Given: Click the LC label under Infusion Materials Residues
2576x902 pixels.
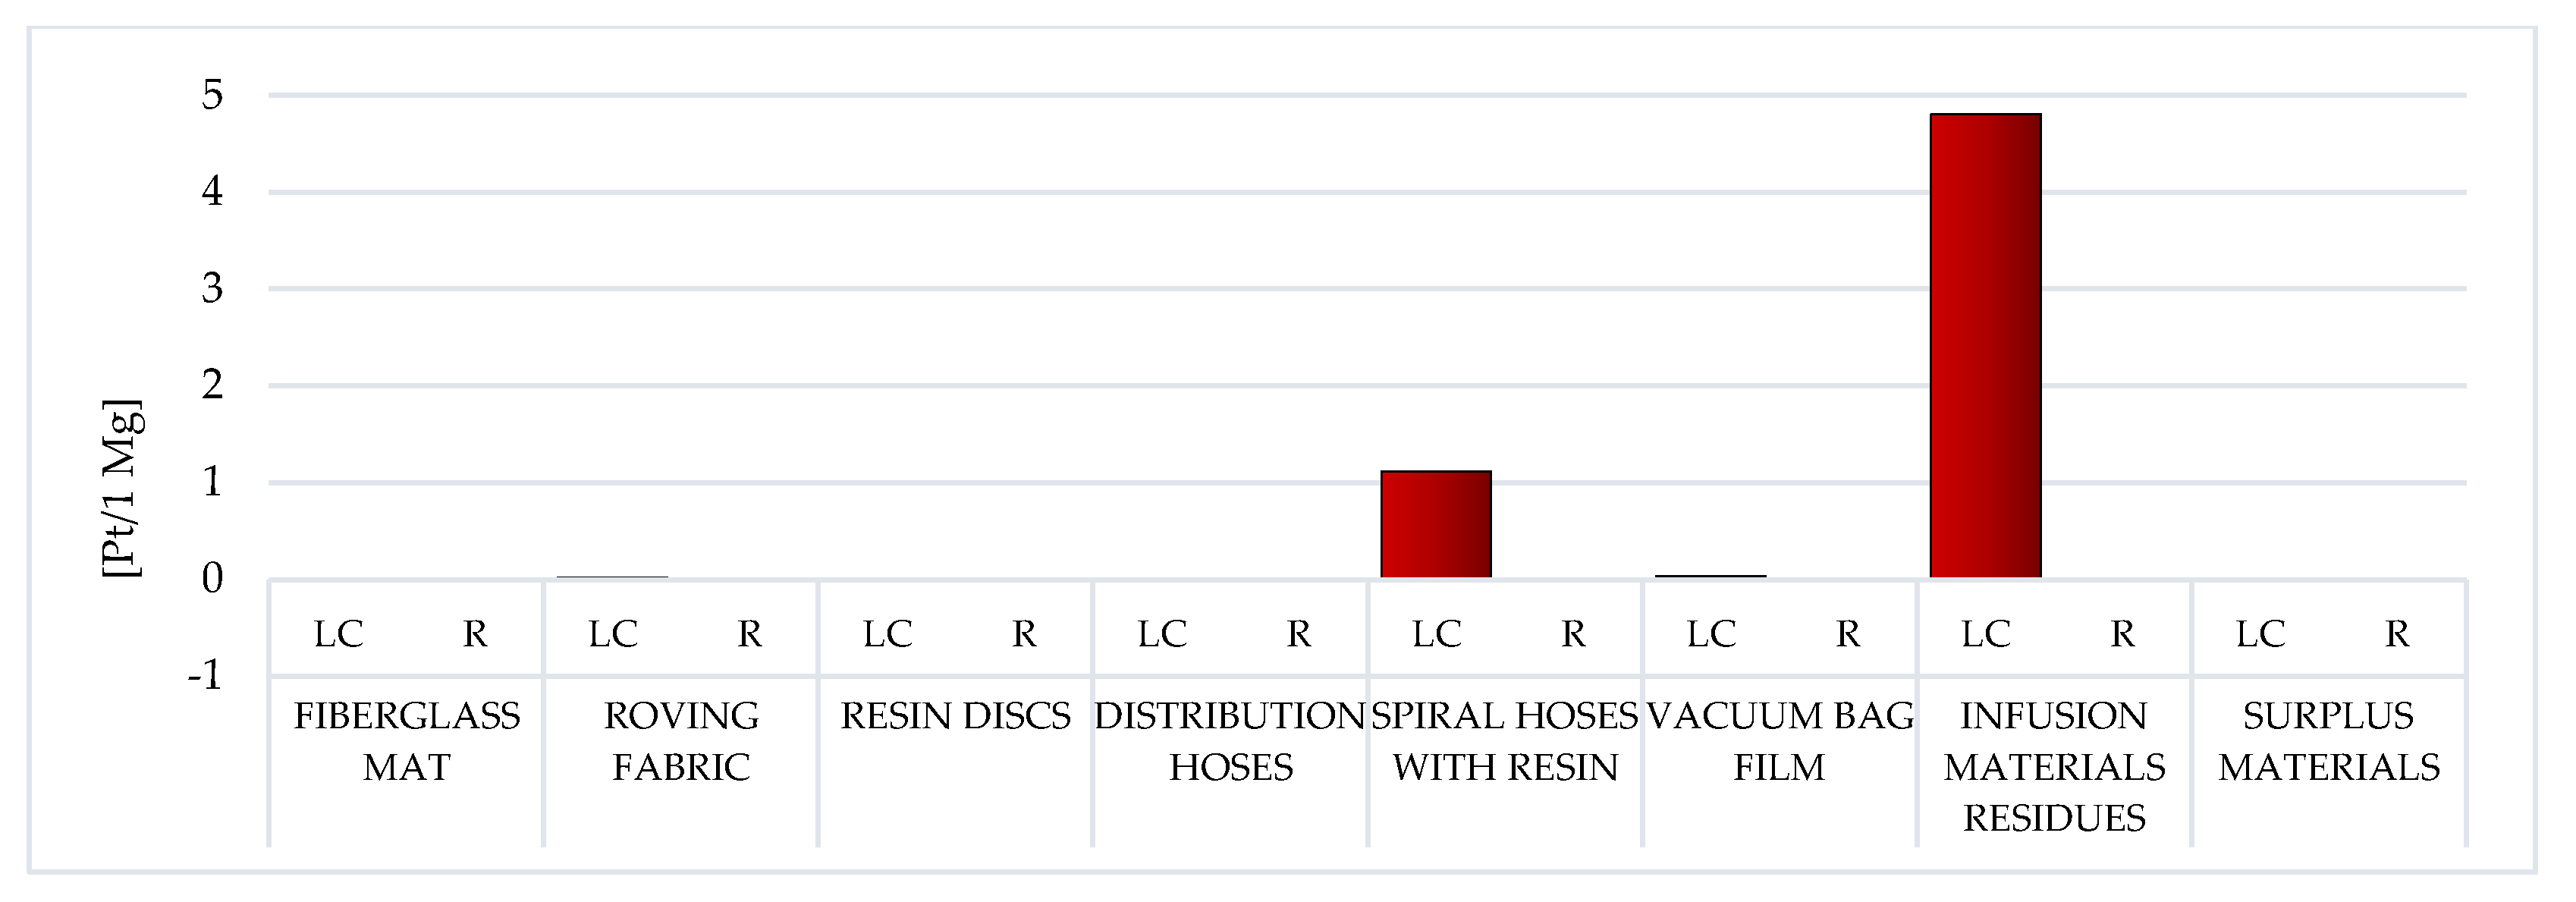Looking at the screenshot, I should pyautogui.click(x=1985, y=634).
